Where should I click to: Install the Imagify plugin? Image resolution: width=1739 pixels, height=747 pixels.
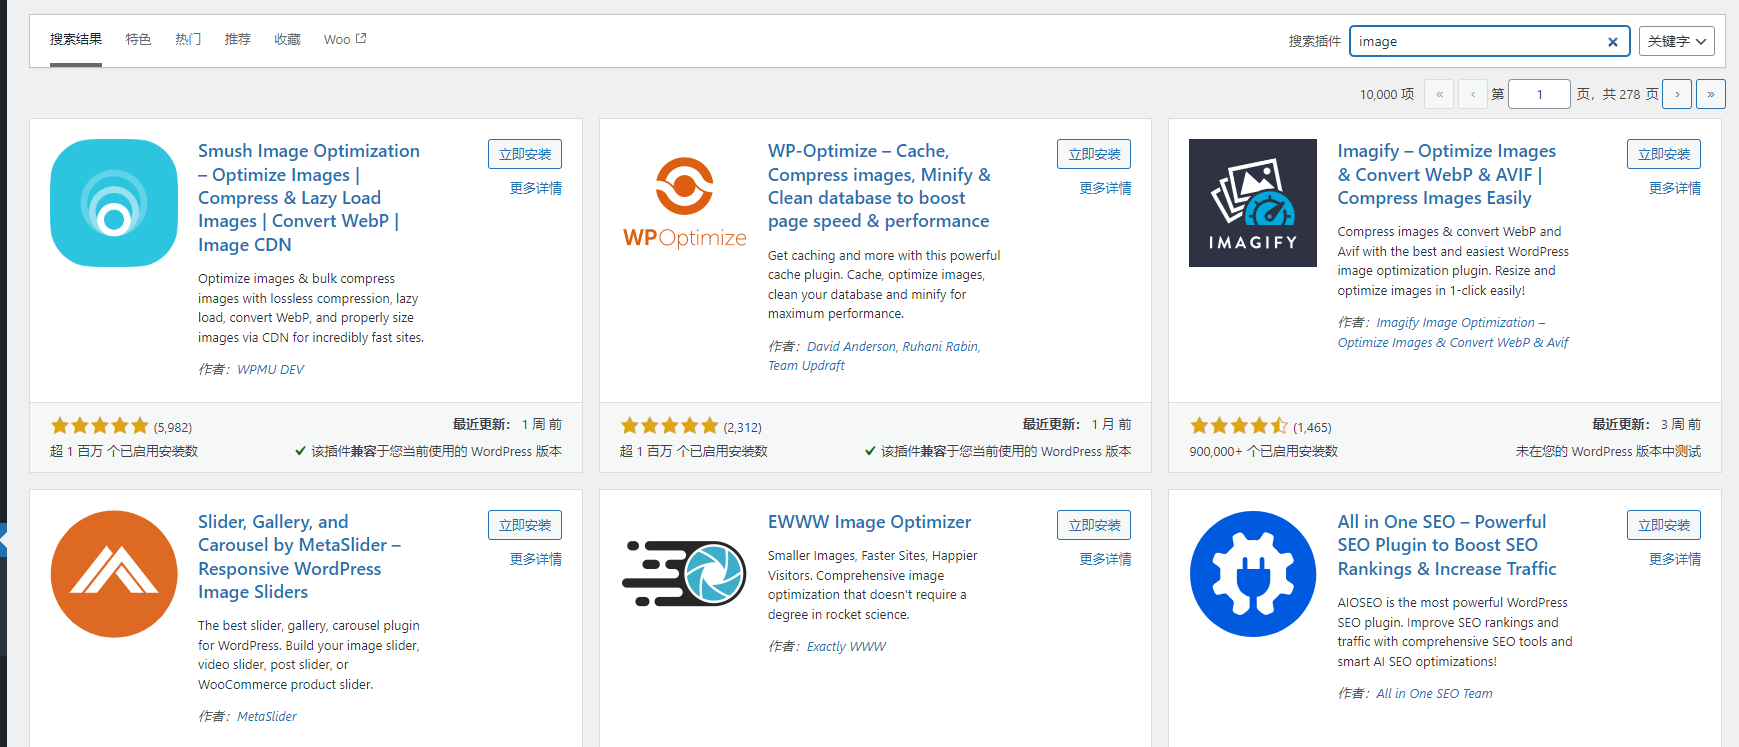pyautogui.click(x=1664, y=154)
